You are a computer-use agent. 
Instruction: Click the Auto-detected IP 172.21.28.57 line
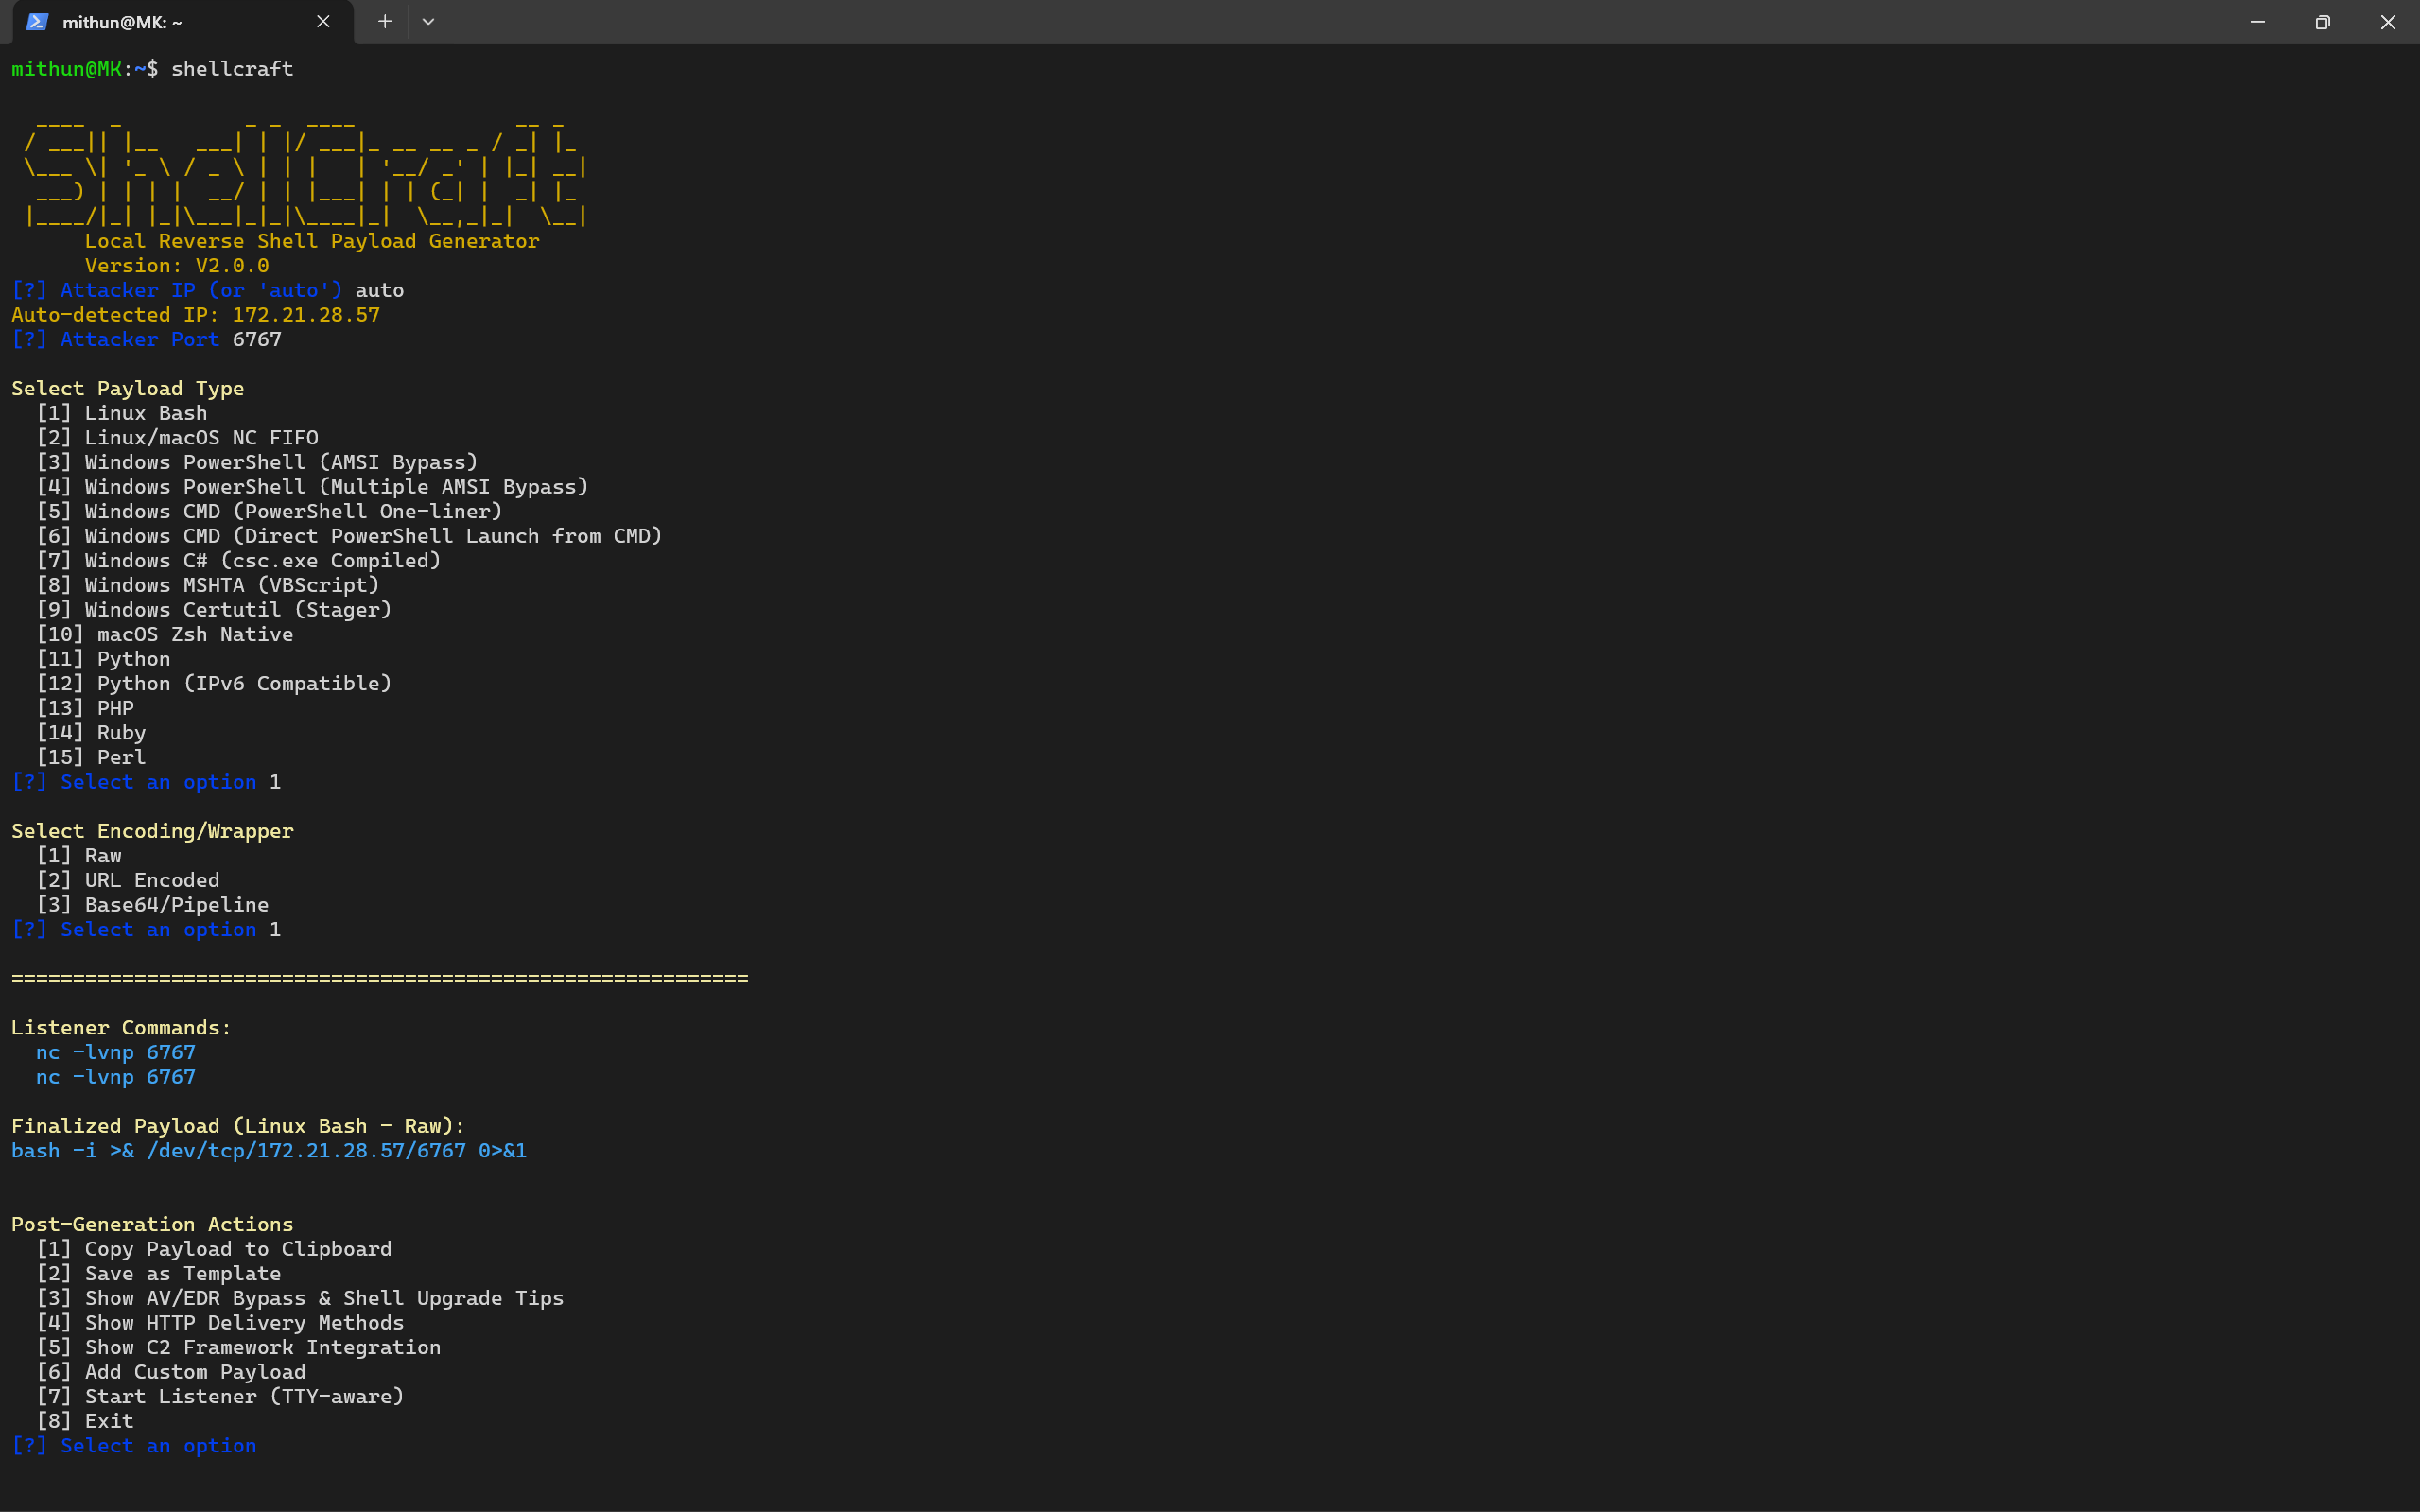point(196,315)
